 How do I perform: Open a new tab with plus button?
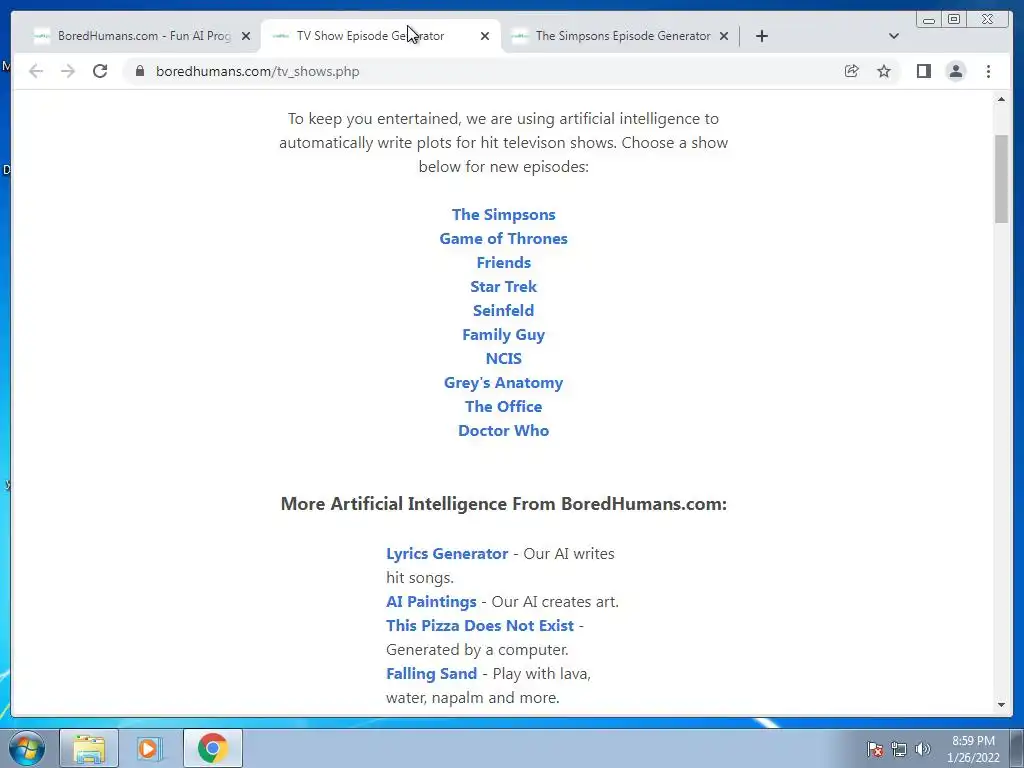[x=761, y=36]
